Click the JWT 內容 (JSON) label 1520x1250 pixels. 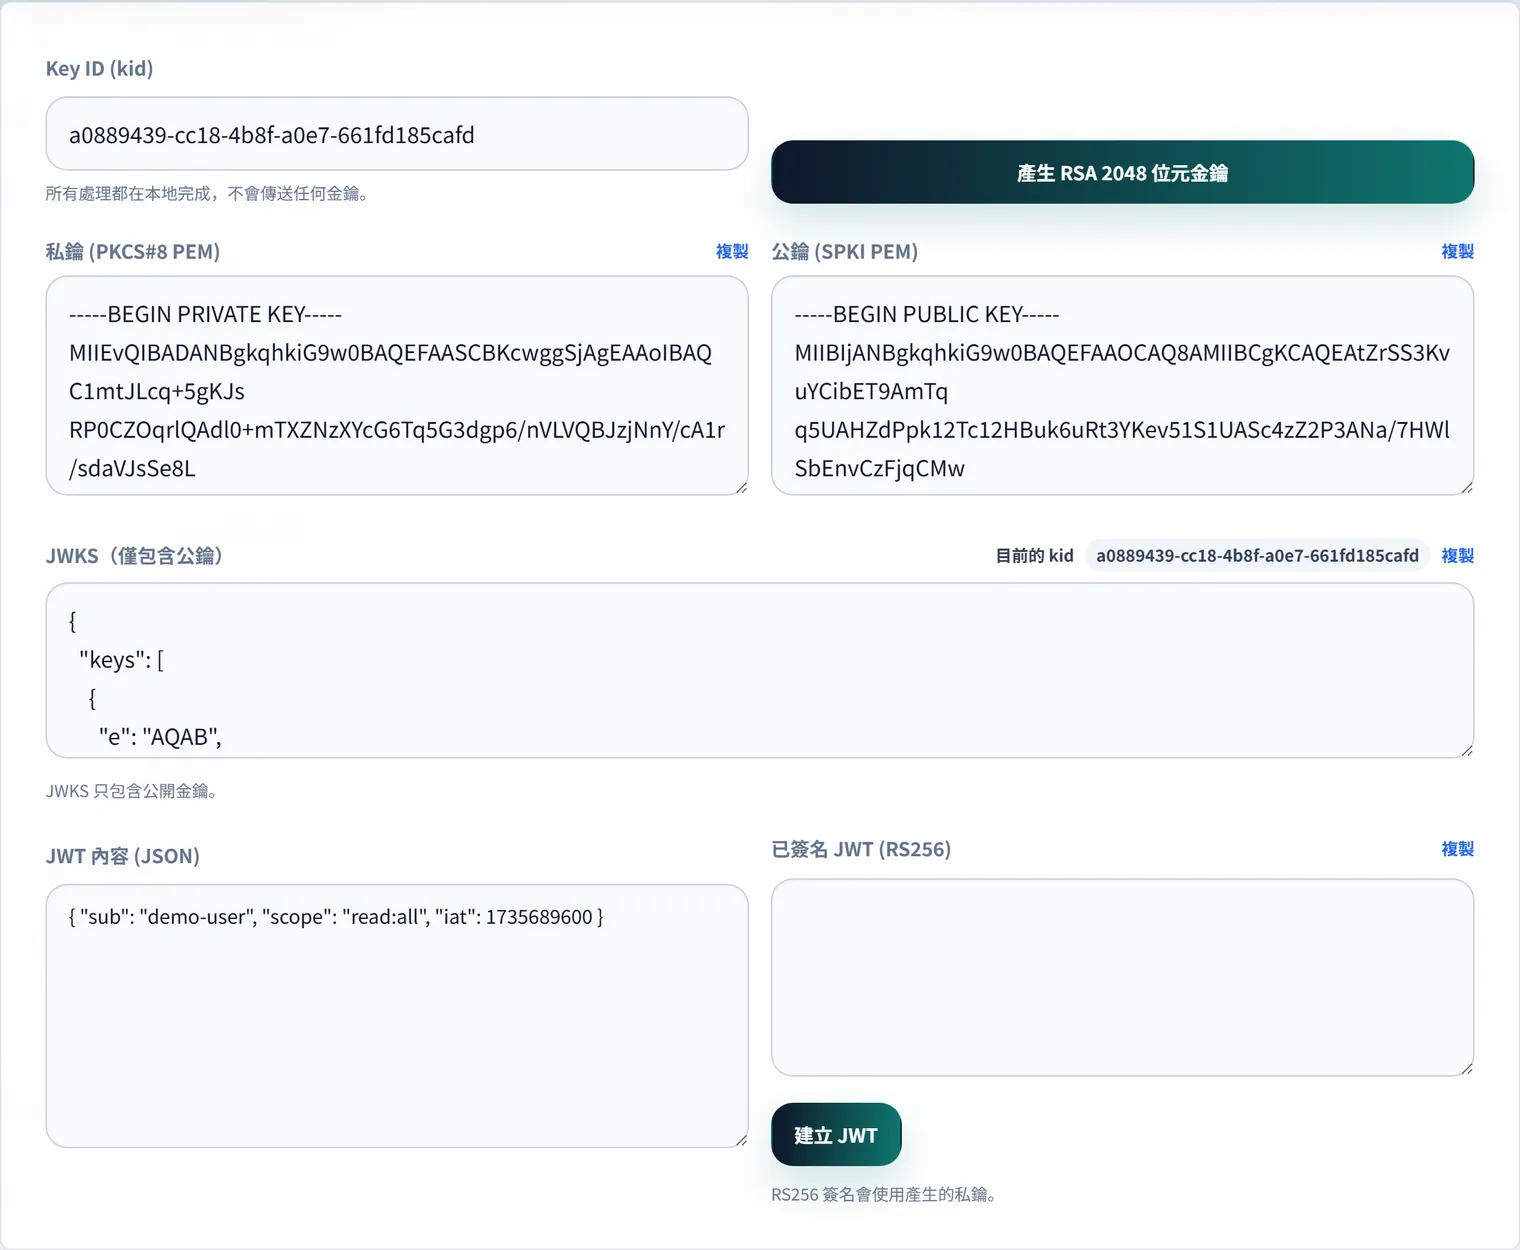pyautogui.click(x=123, y=856)
